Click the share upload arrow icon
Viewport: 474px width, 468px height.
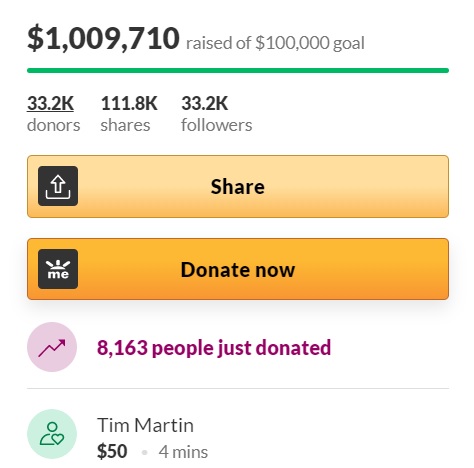click(58, 186)
